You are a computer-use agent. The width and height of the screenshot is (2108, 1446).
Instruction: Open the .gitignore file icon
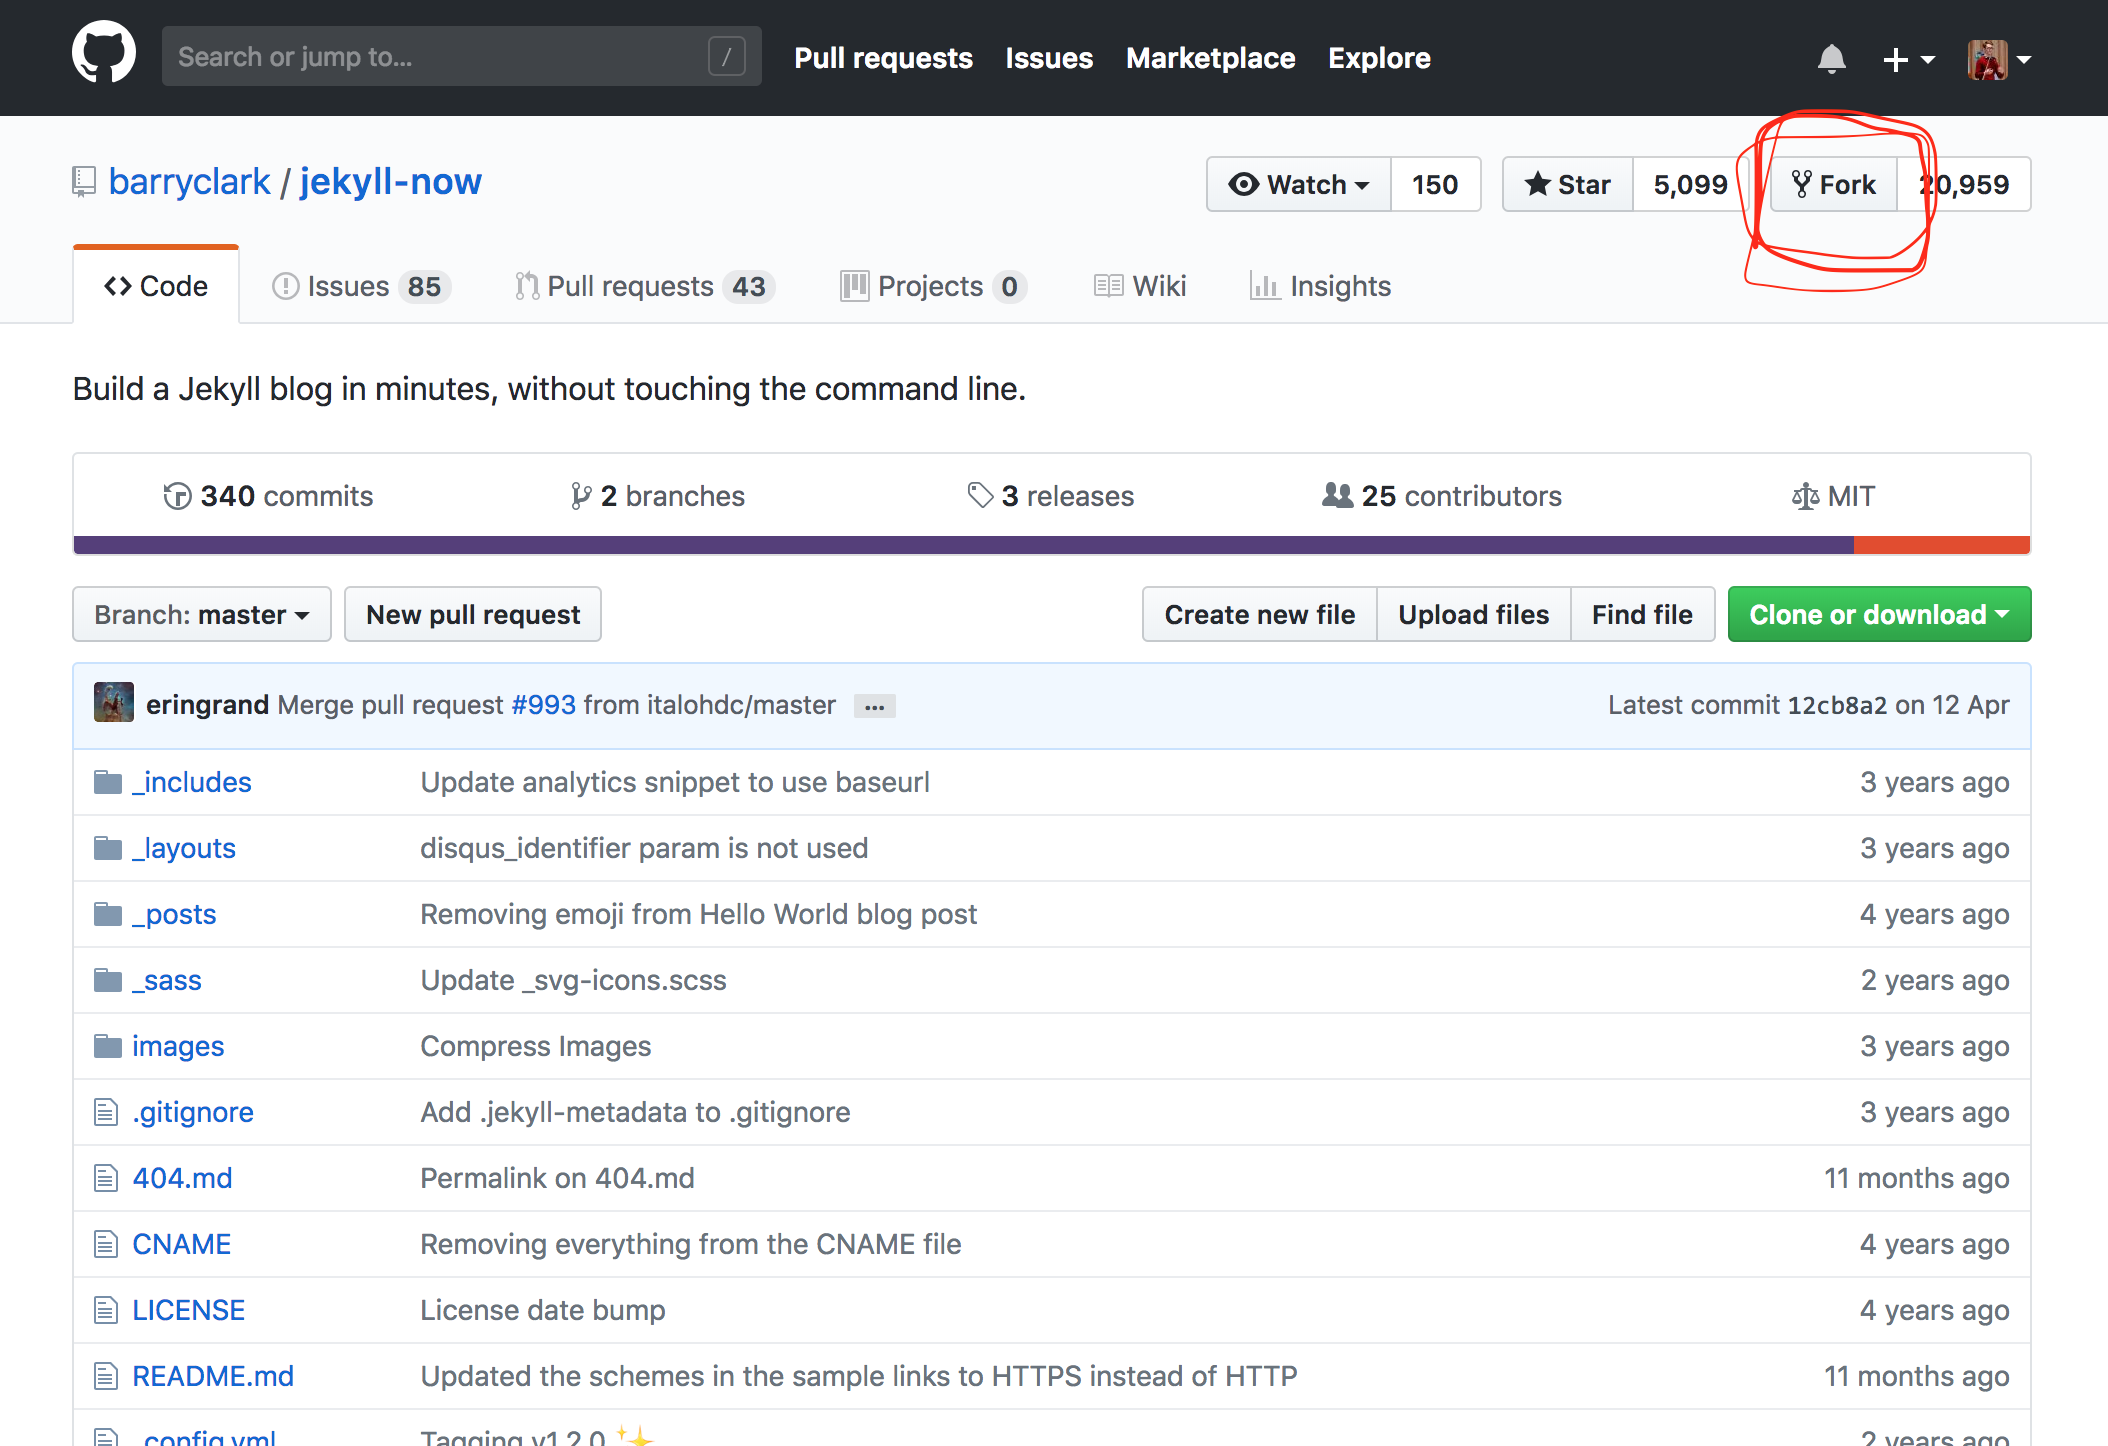tap(106, 1112)
